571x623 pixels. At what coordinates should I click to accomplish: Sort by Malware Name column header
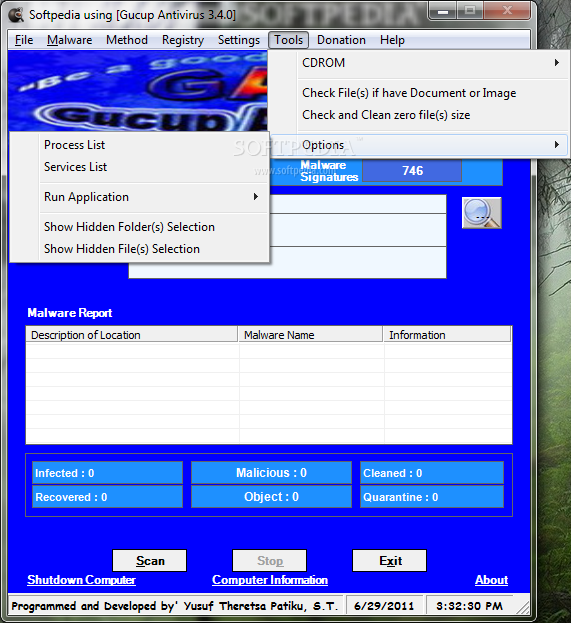(x=311, y=335)
